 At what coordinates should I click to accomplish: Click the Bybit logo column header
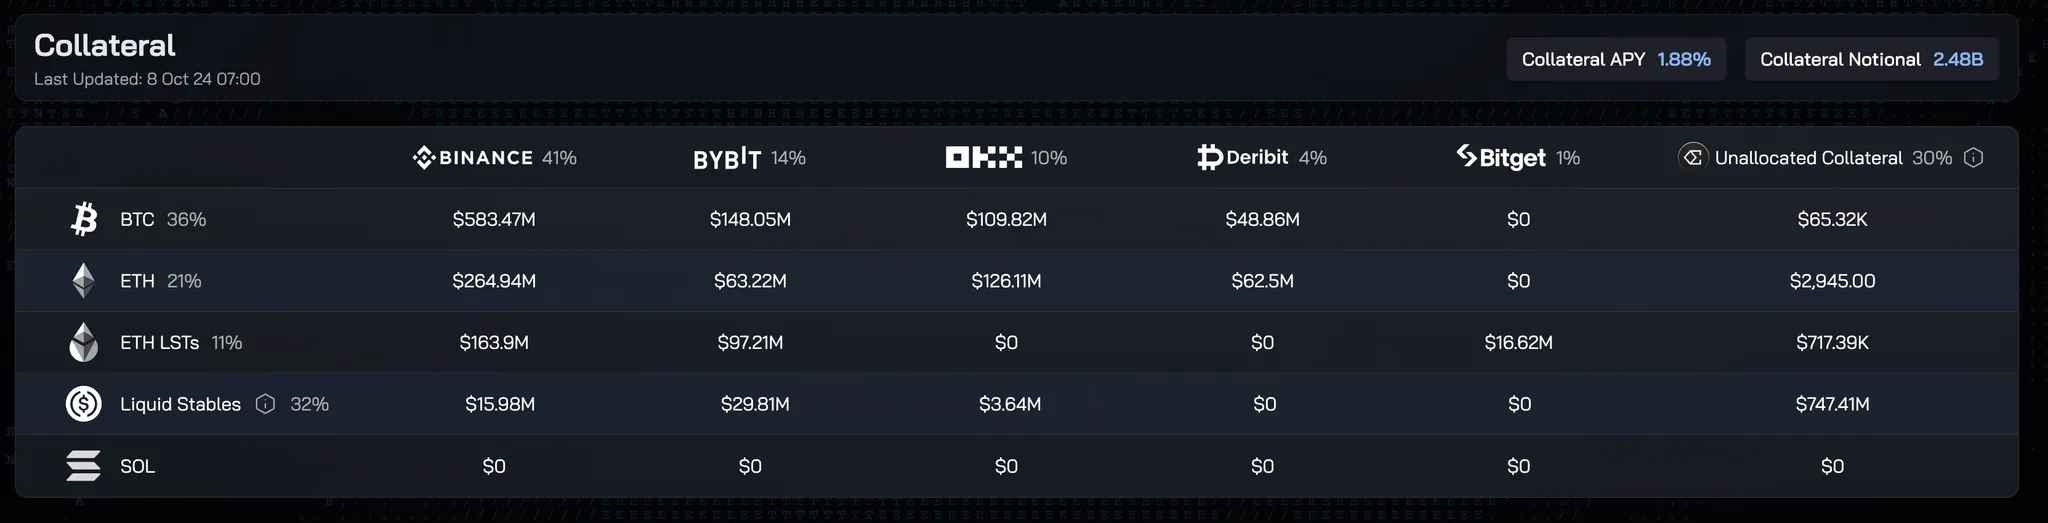pyautogui.click(x=727, y=158)
